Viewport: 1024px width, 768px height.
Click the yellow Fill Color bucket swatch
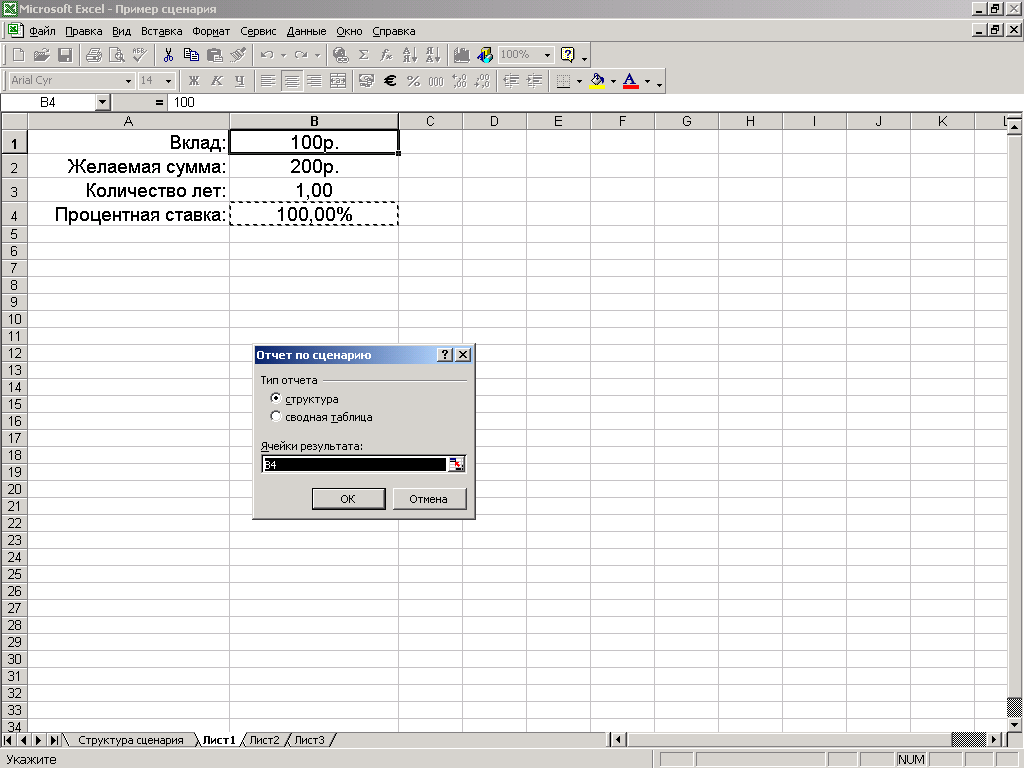pyautogui.click(x=597, y=80)
